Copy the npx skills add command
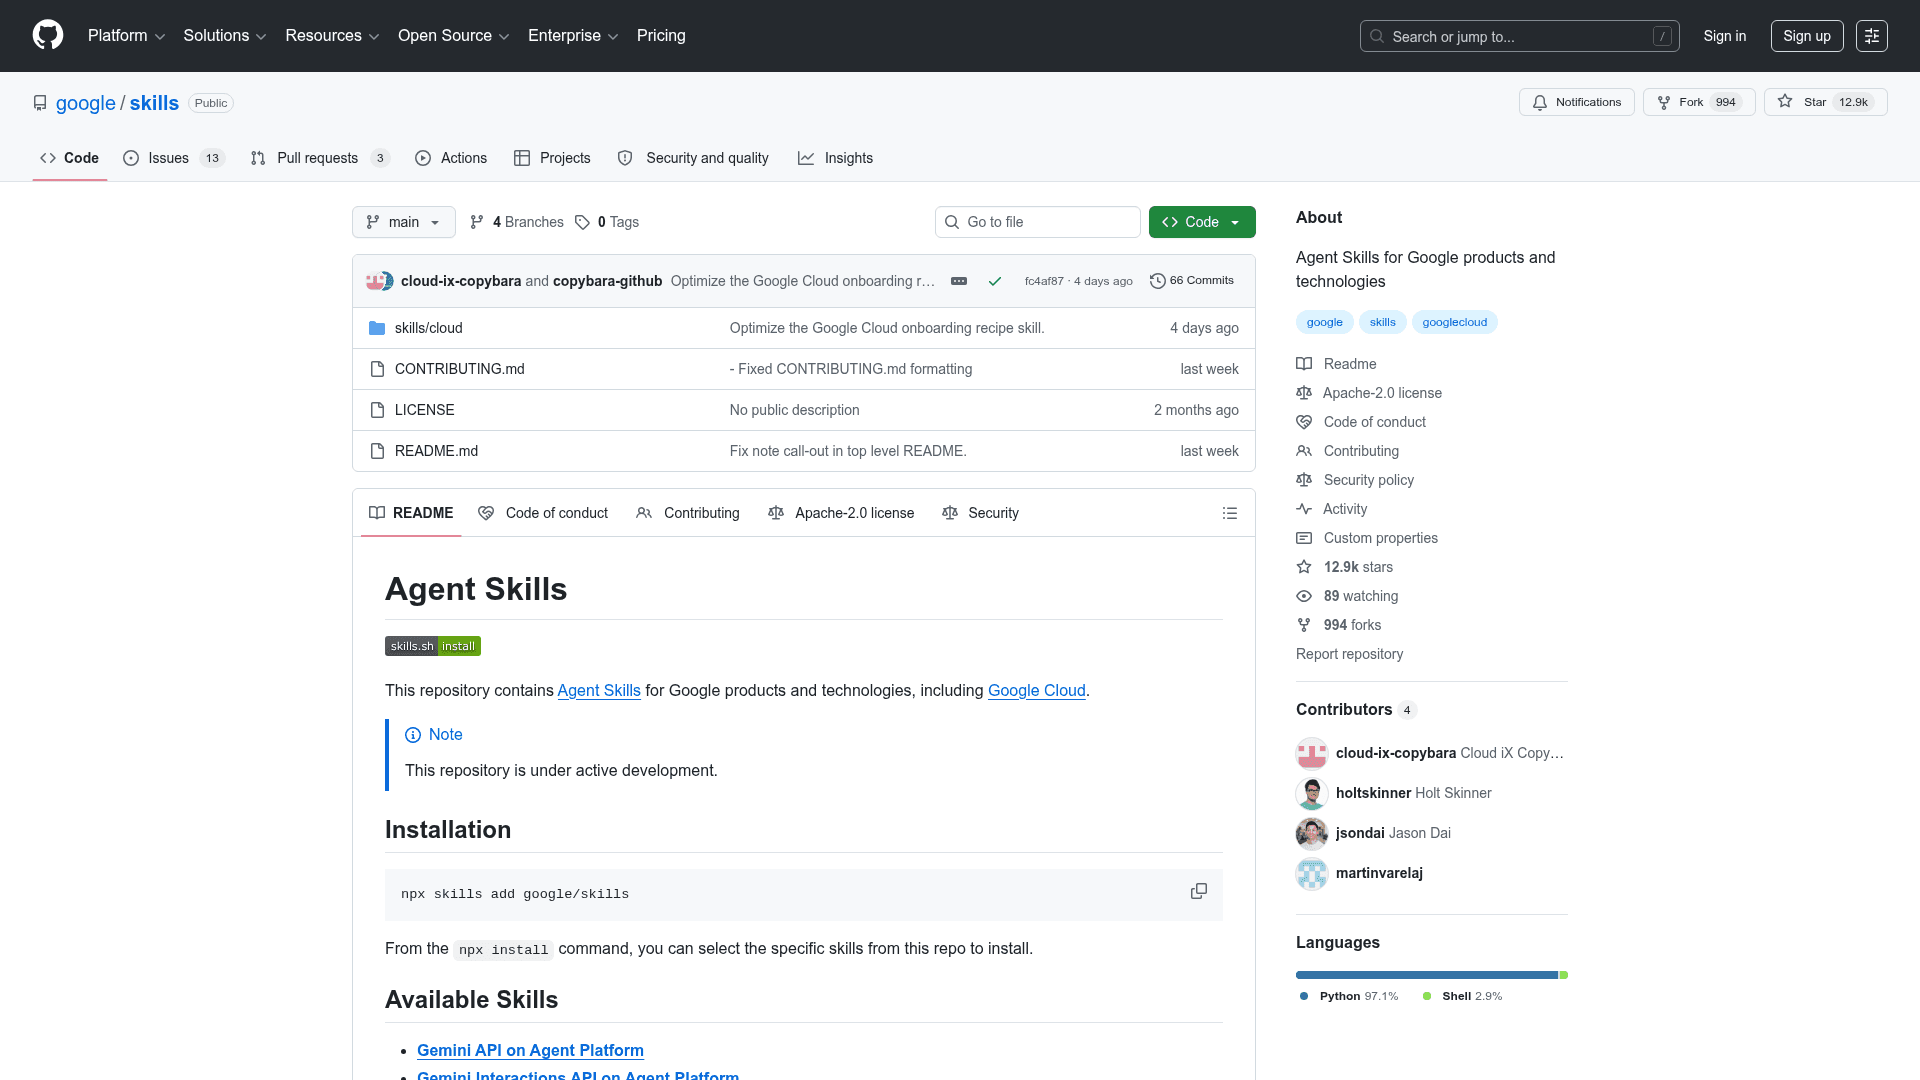This screenshot has height=1080, width=1920. tap(1198, 891)
